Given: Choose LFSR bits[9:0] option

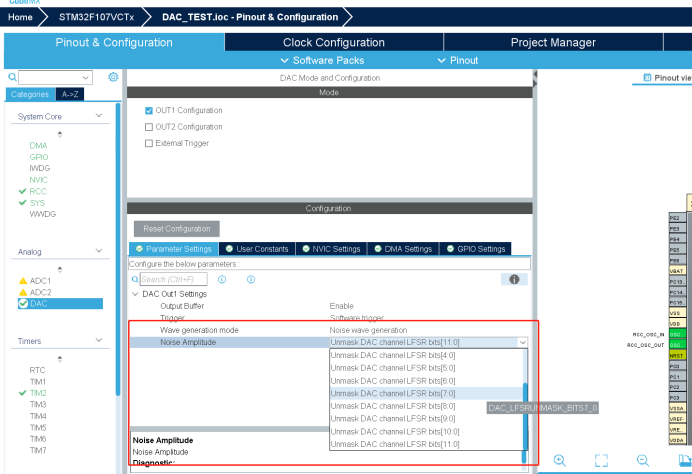Looking at the screenshot, I should pyautogui.click(x=426, y=419).
